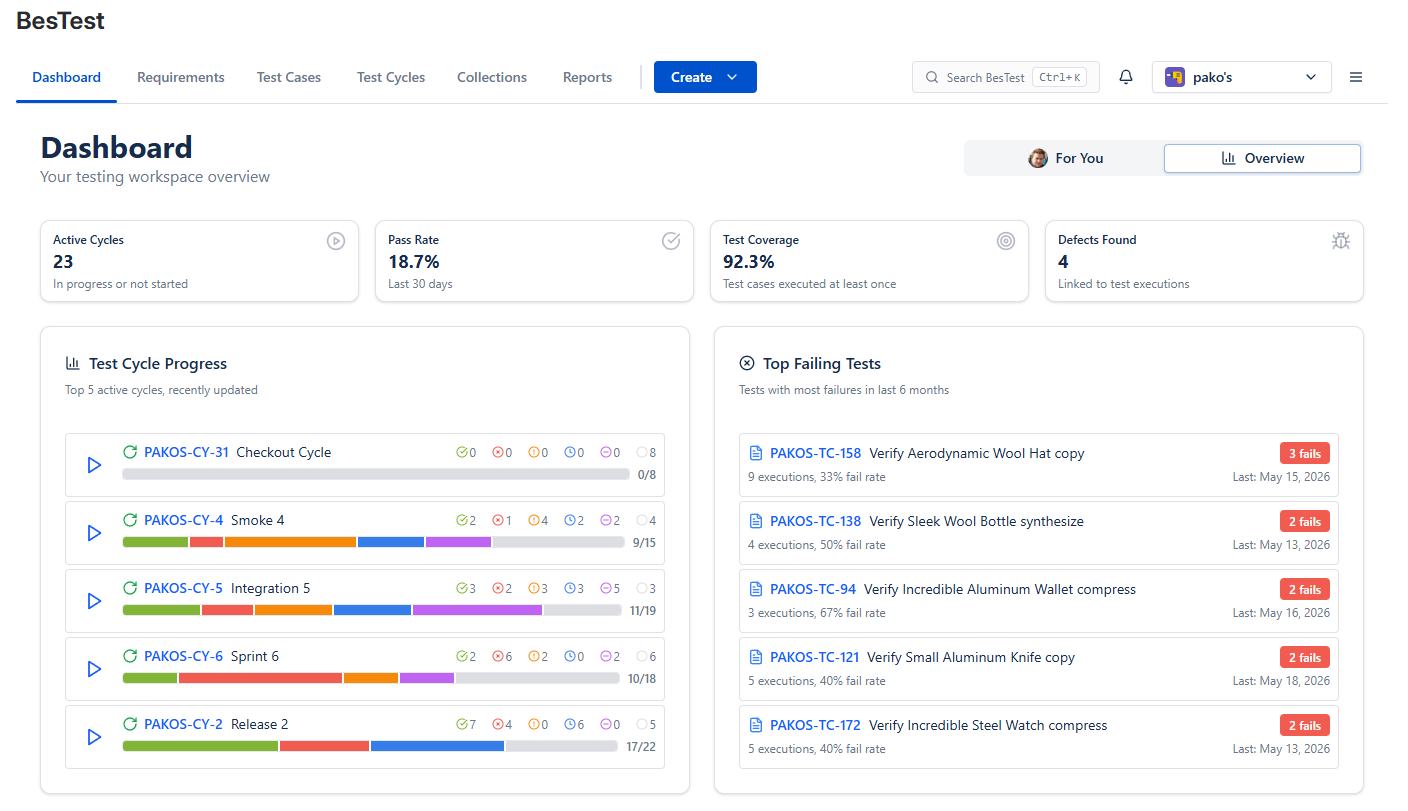Open the Test Cases tab
This screenshot has width=1408, height=811.
[289, 77]
